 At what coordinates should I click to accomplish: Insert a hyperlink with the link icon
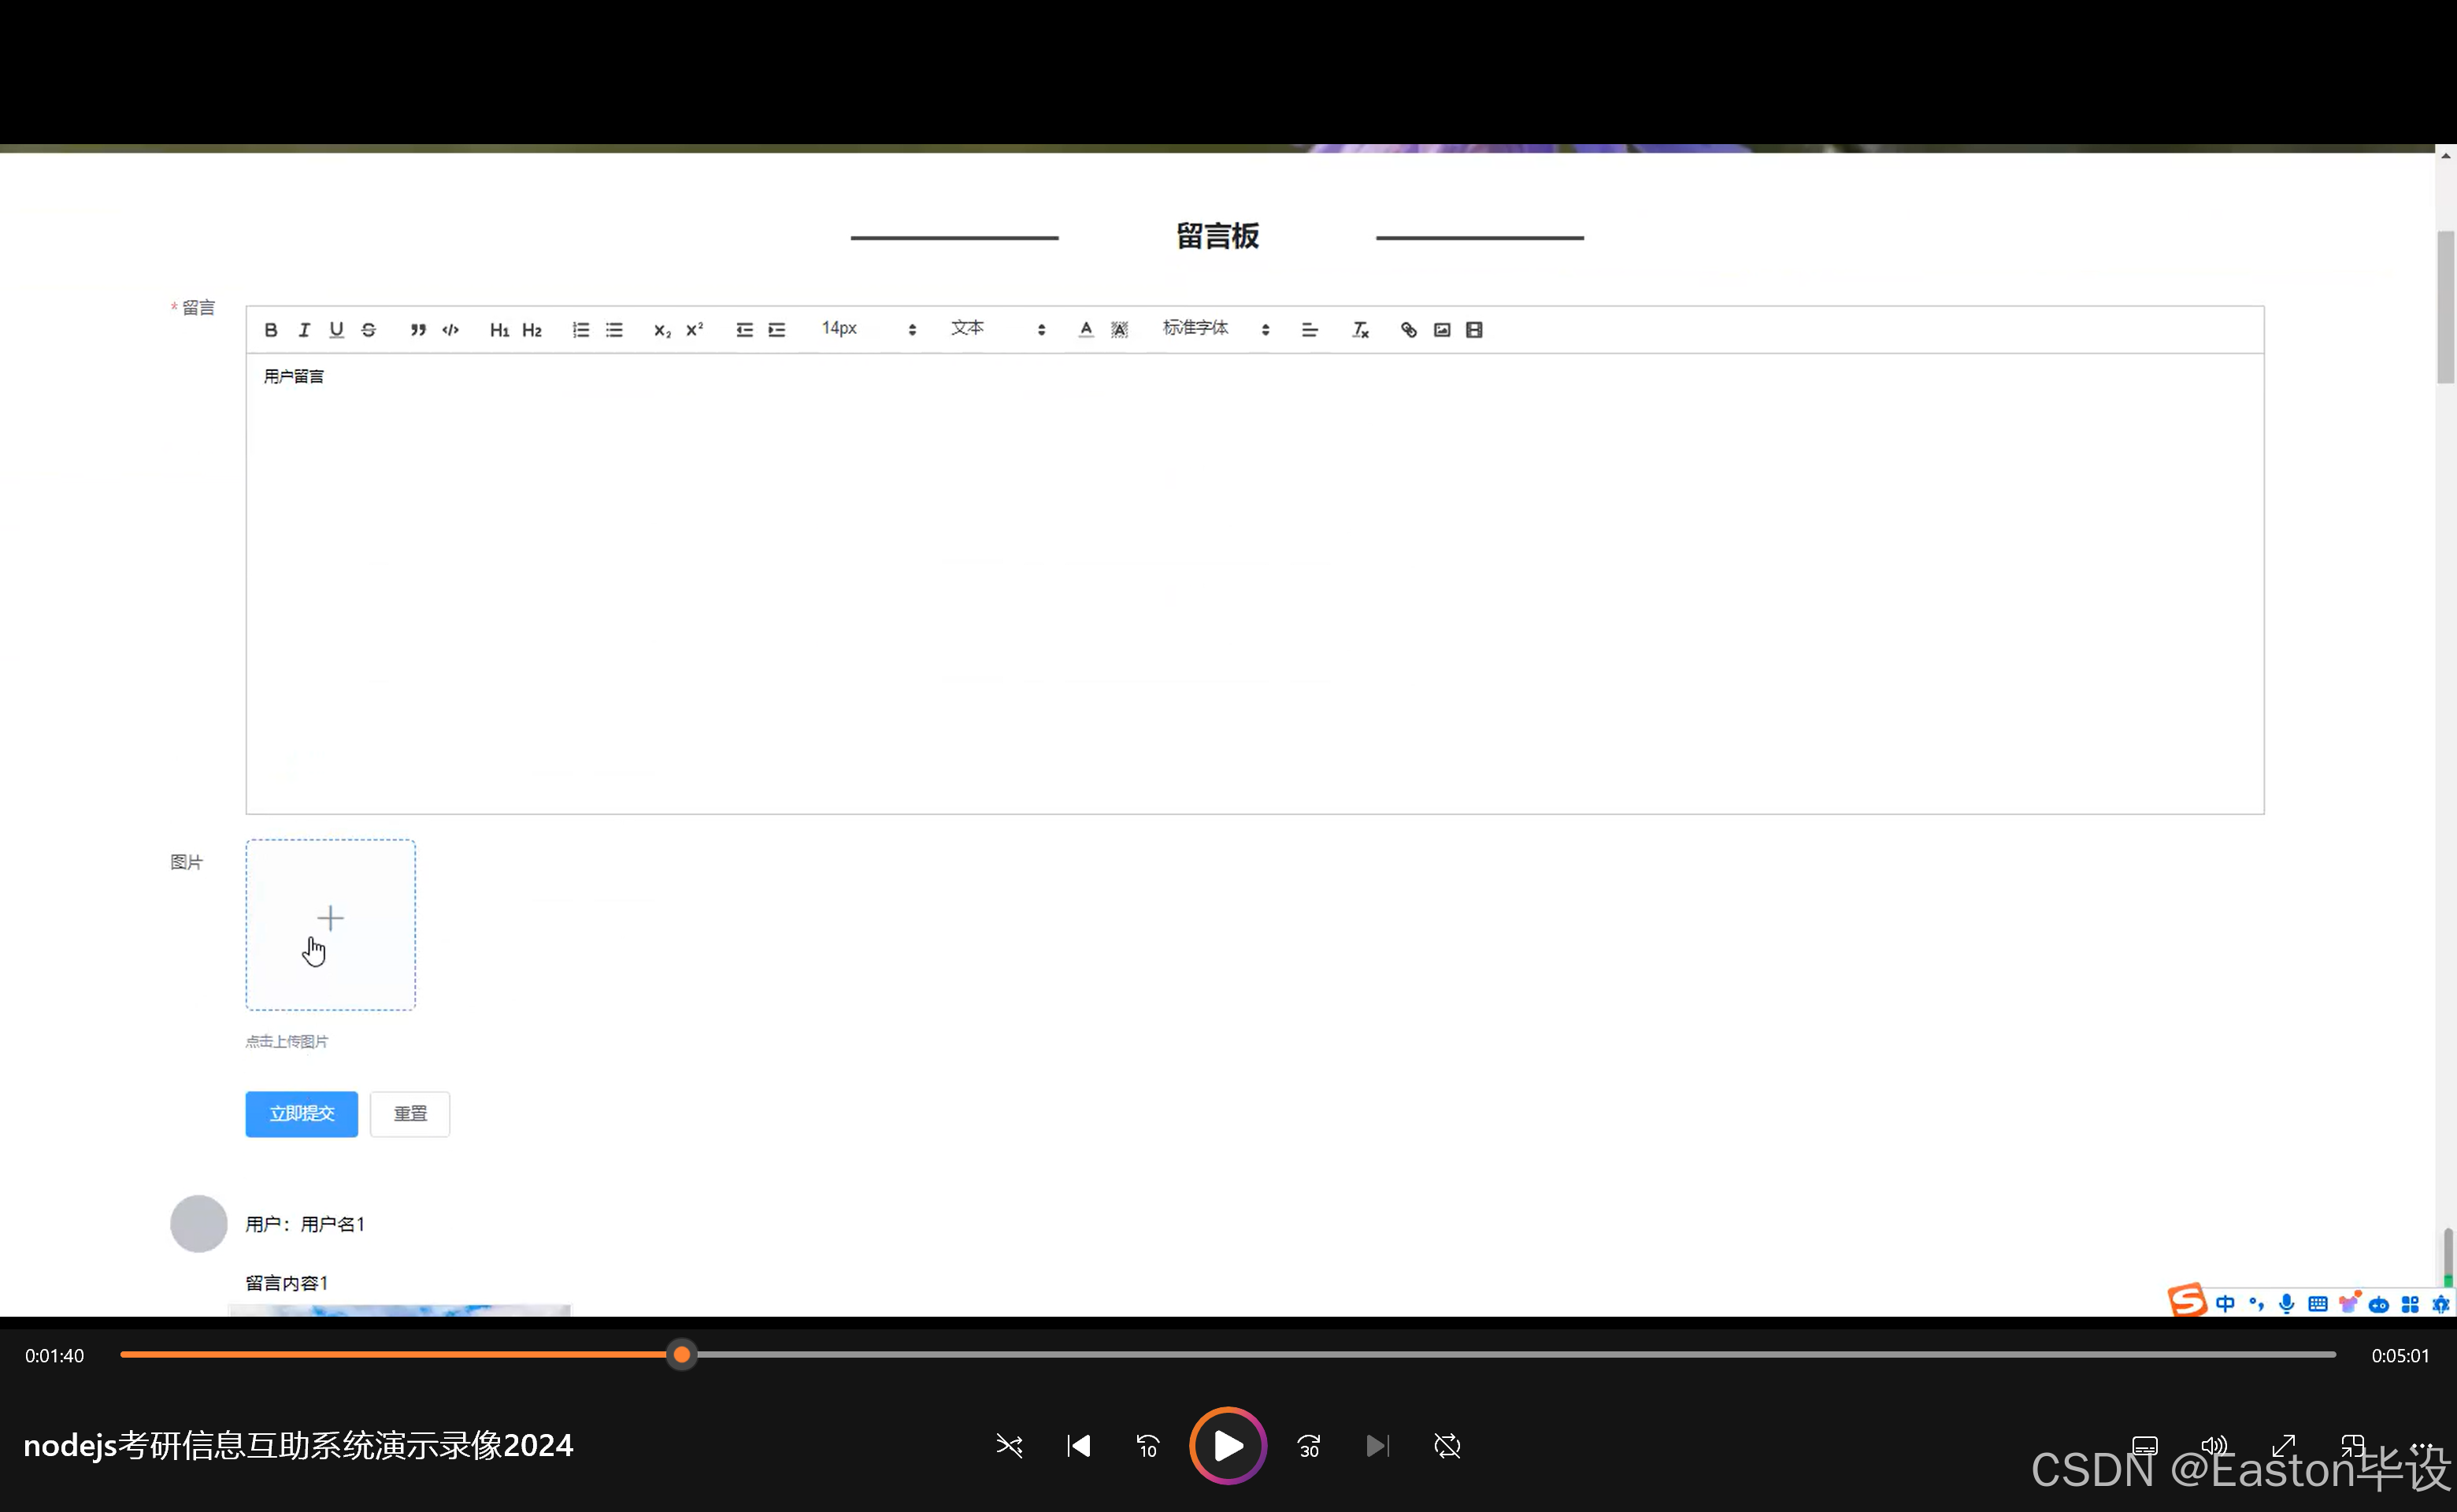(x=1408, y=330)
